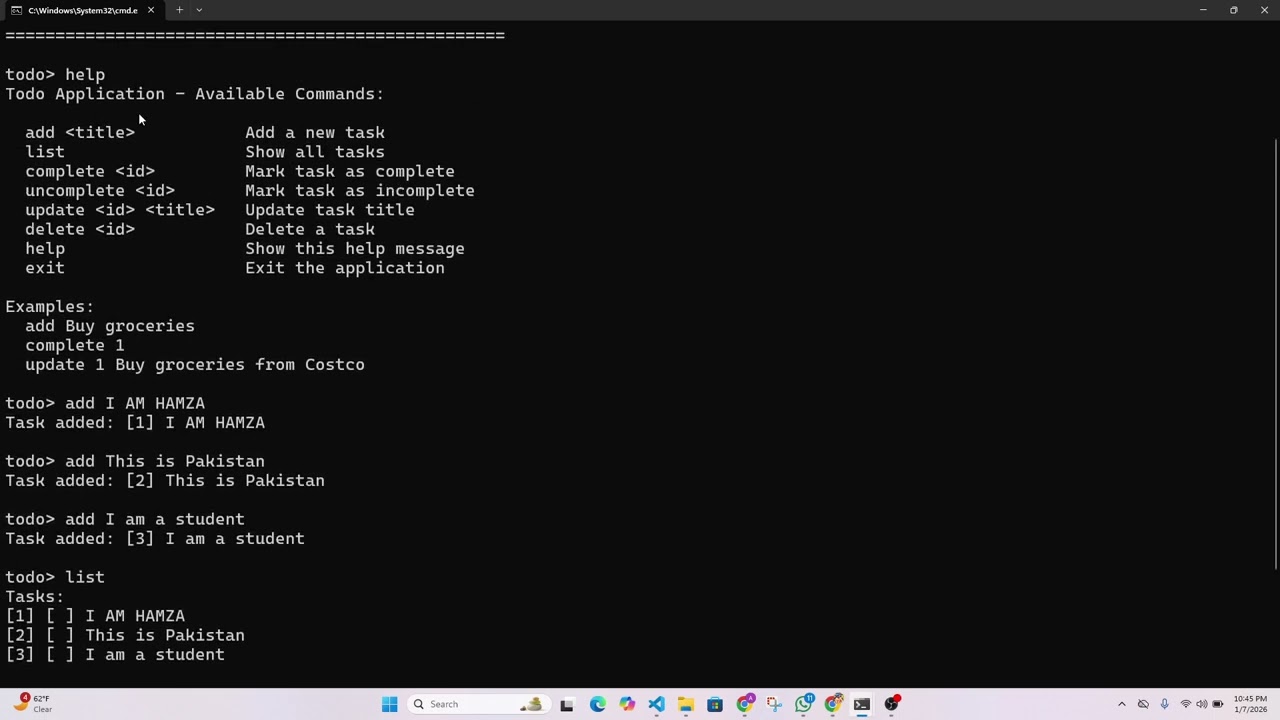
Task: Click the microphone tray icon
Action: click(x=1164, y=704)
